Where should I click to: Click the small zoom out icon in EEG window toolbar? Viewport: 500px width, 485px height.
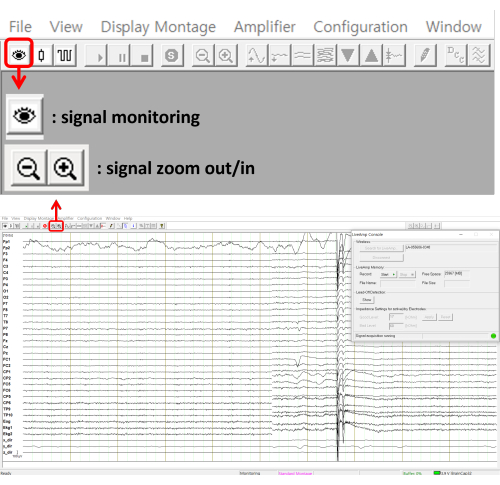(53, 226)
